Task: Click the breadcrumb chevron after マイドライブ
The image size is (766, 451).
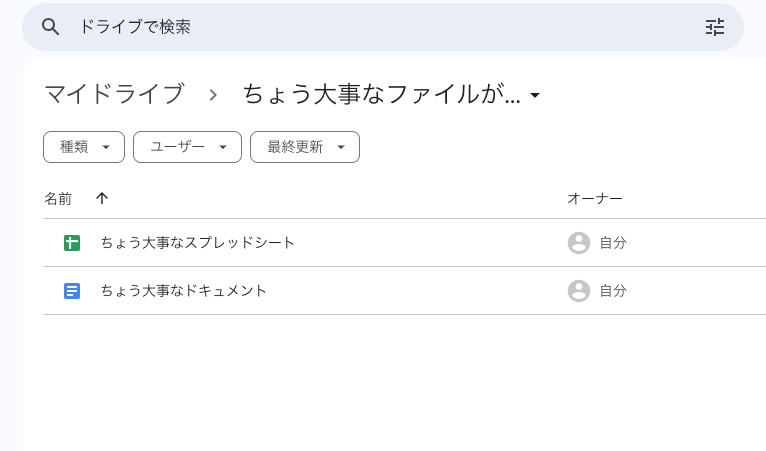Action: click(x=213, y=95)
